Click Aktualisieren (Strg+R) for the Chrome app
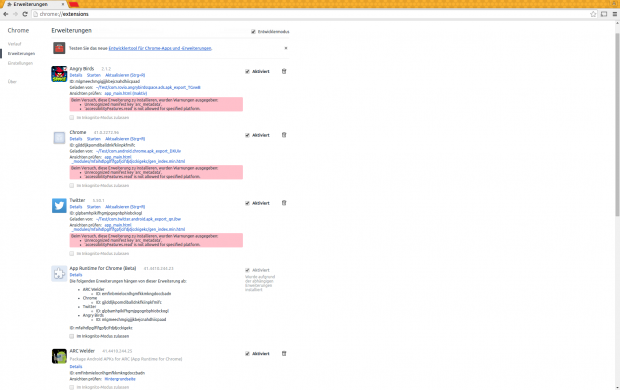 [x=125, y=139]
